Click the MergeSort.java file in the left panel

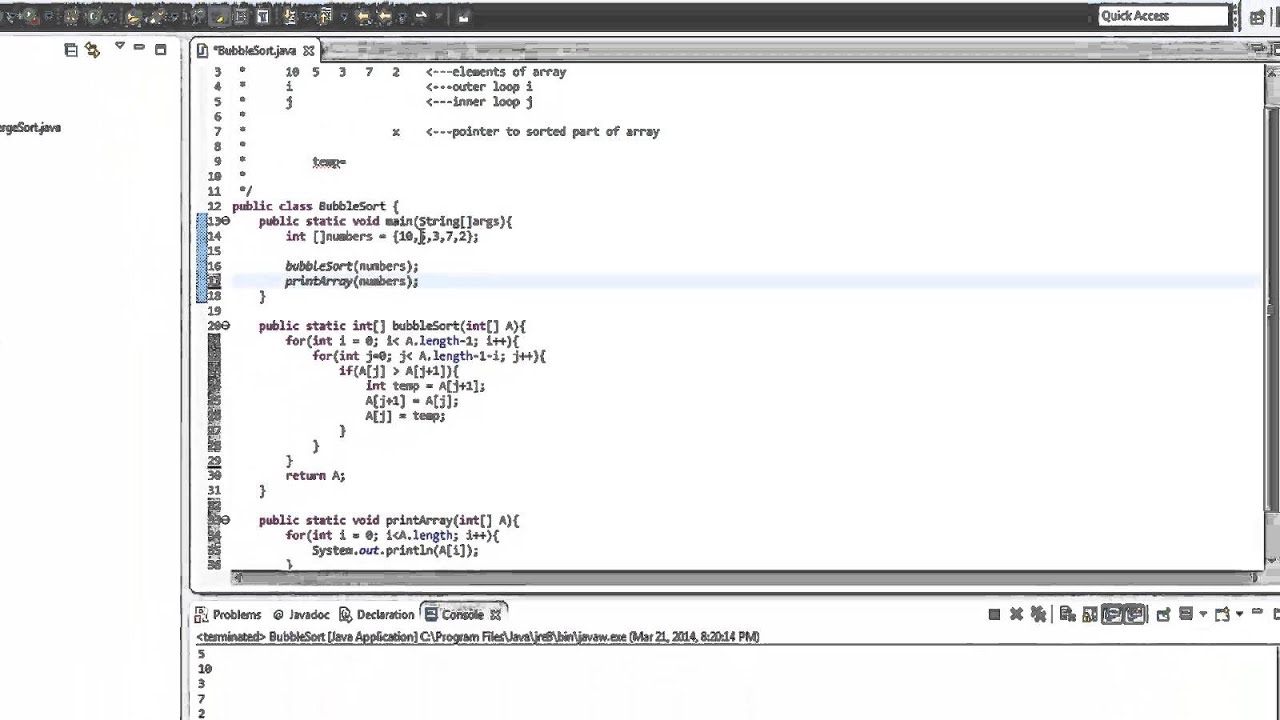click(x=30, y=128)
